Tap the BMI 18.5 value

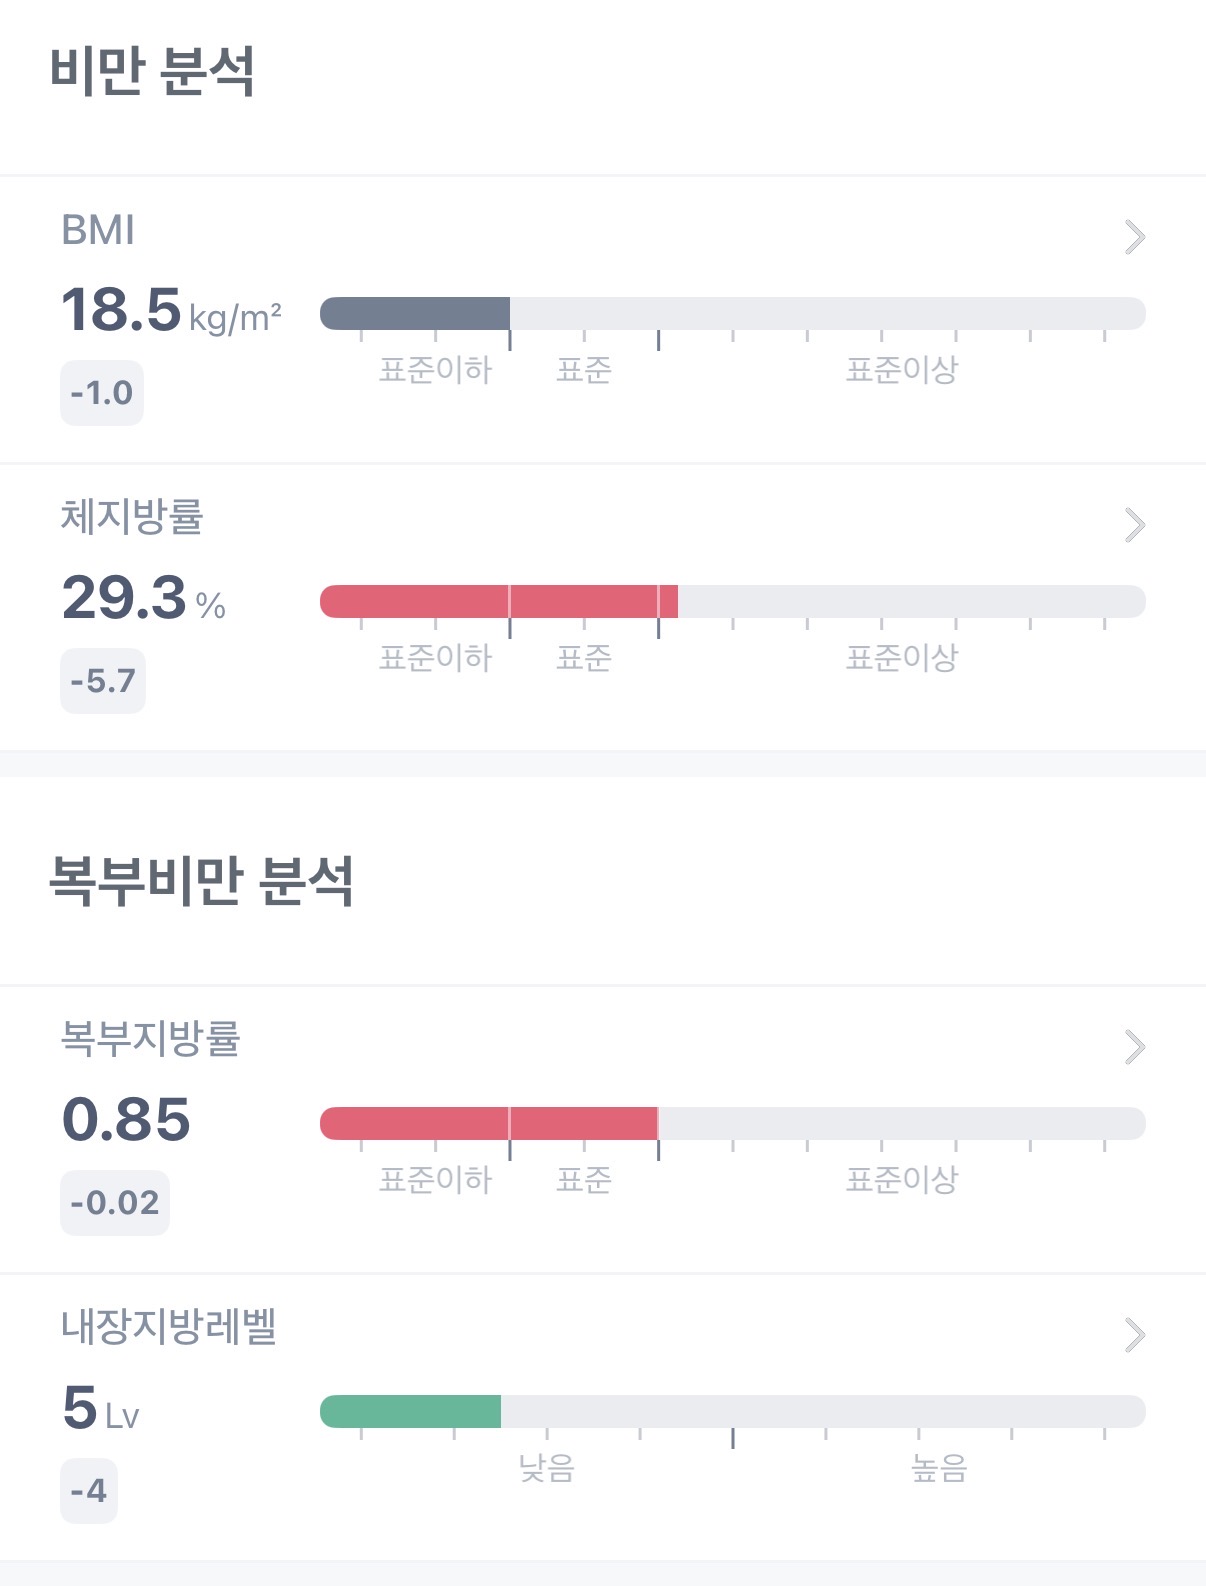click(121, 310)
